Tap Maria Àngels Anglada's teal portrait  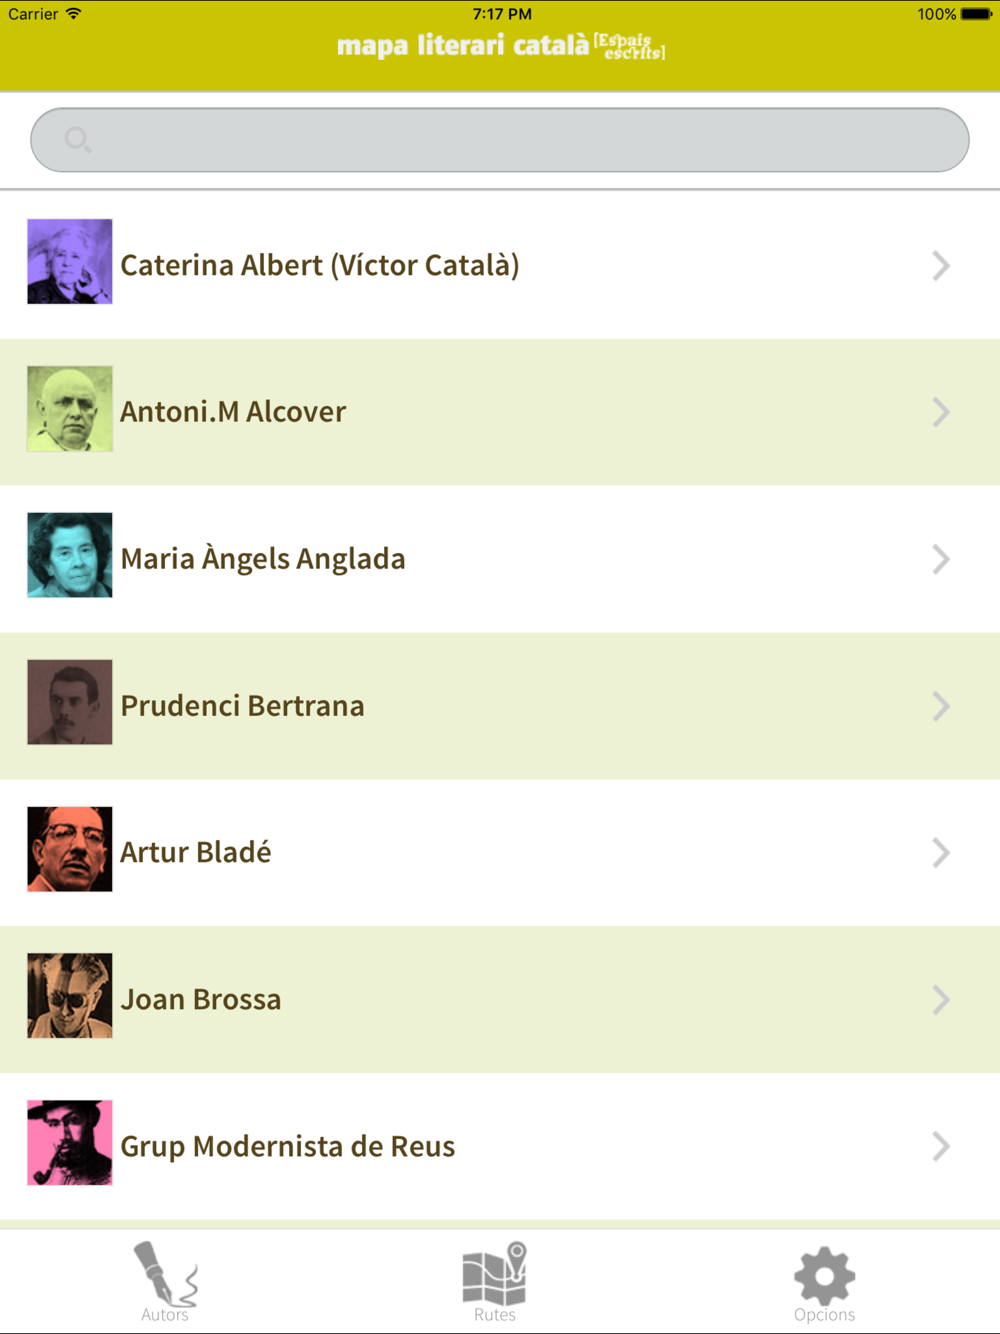70,555
